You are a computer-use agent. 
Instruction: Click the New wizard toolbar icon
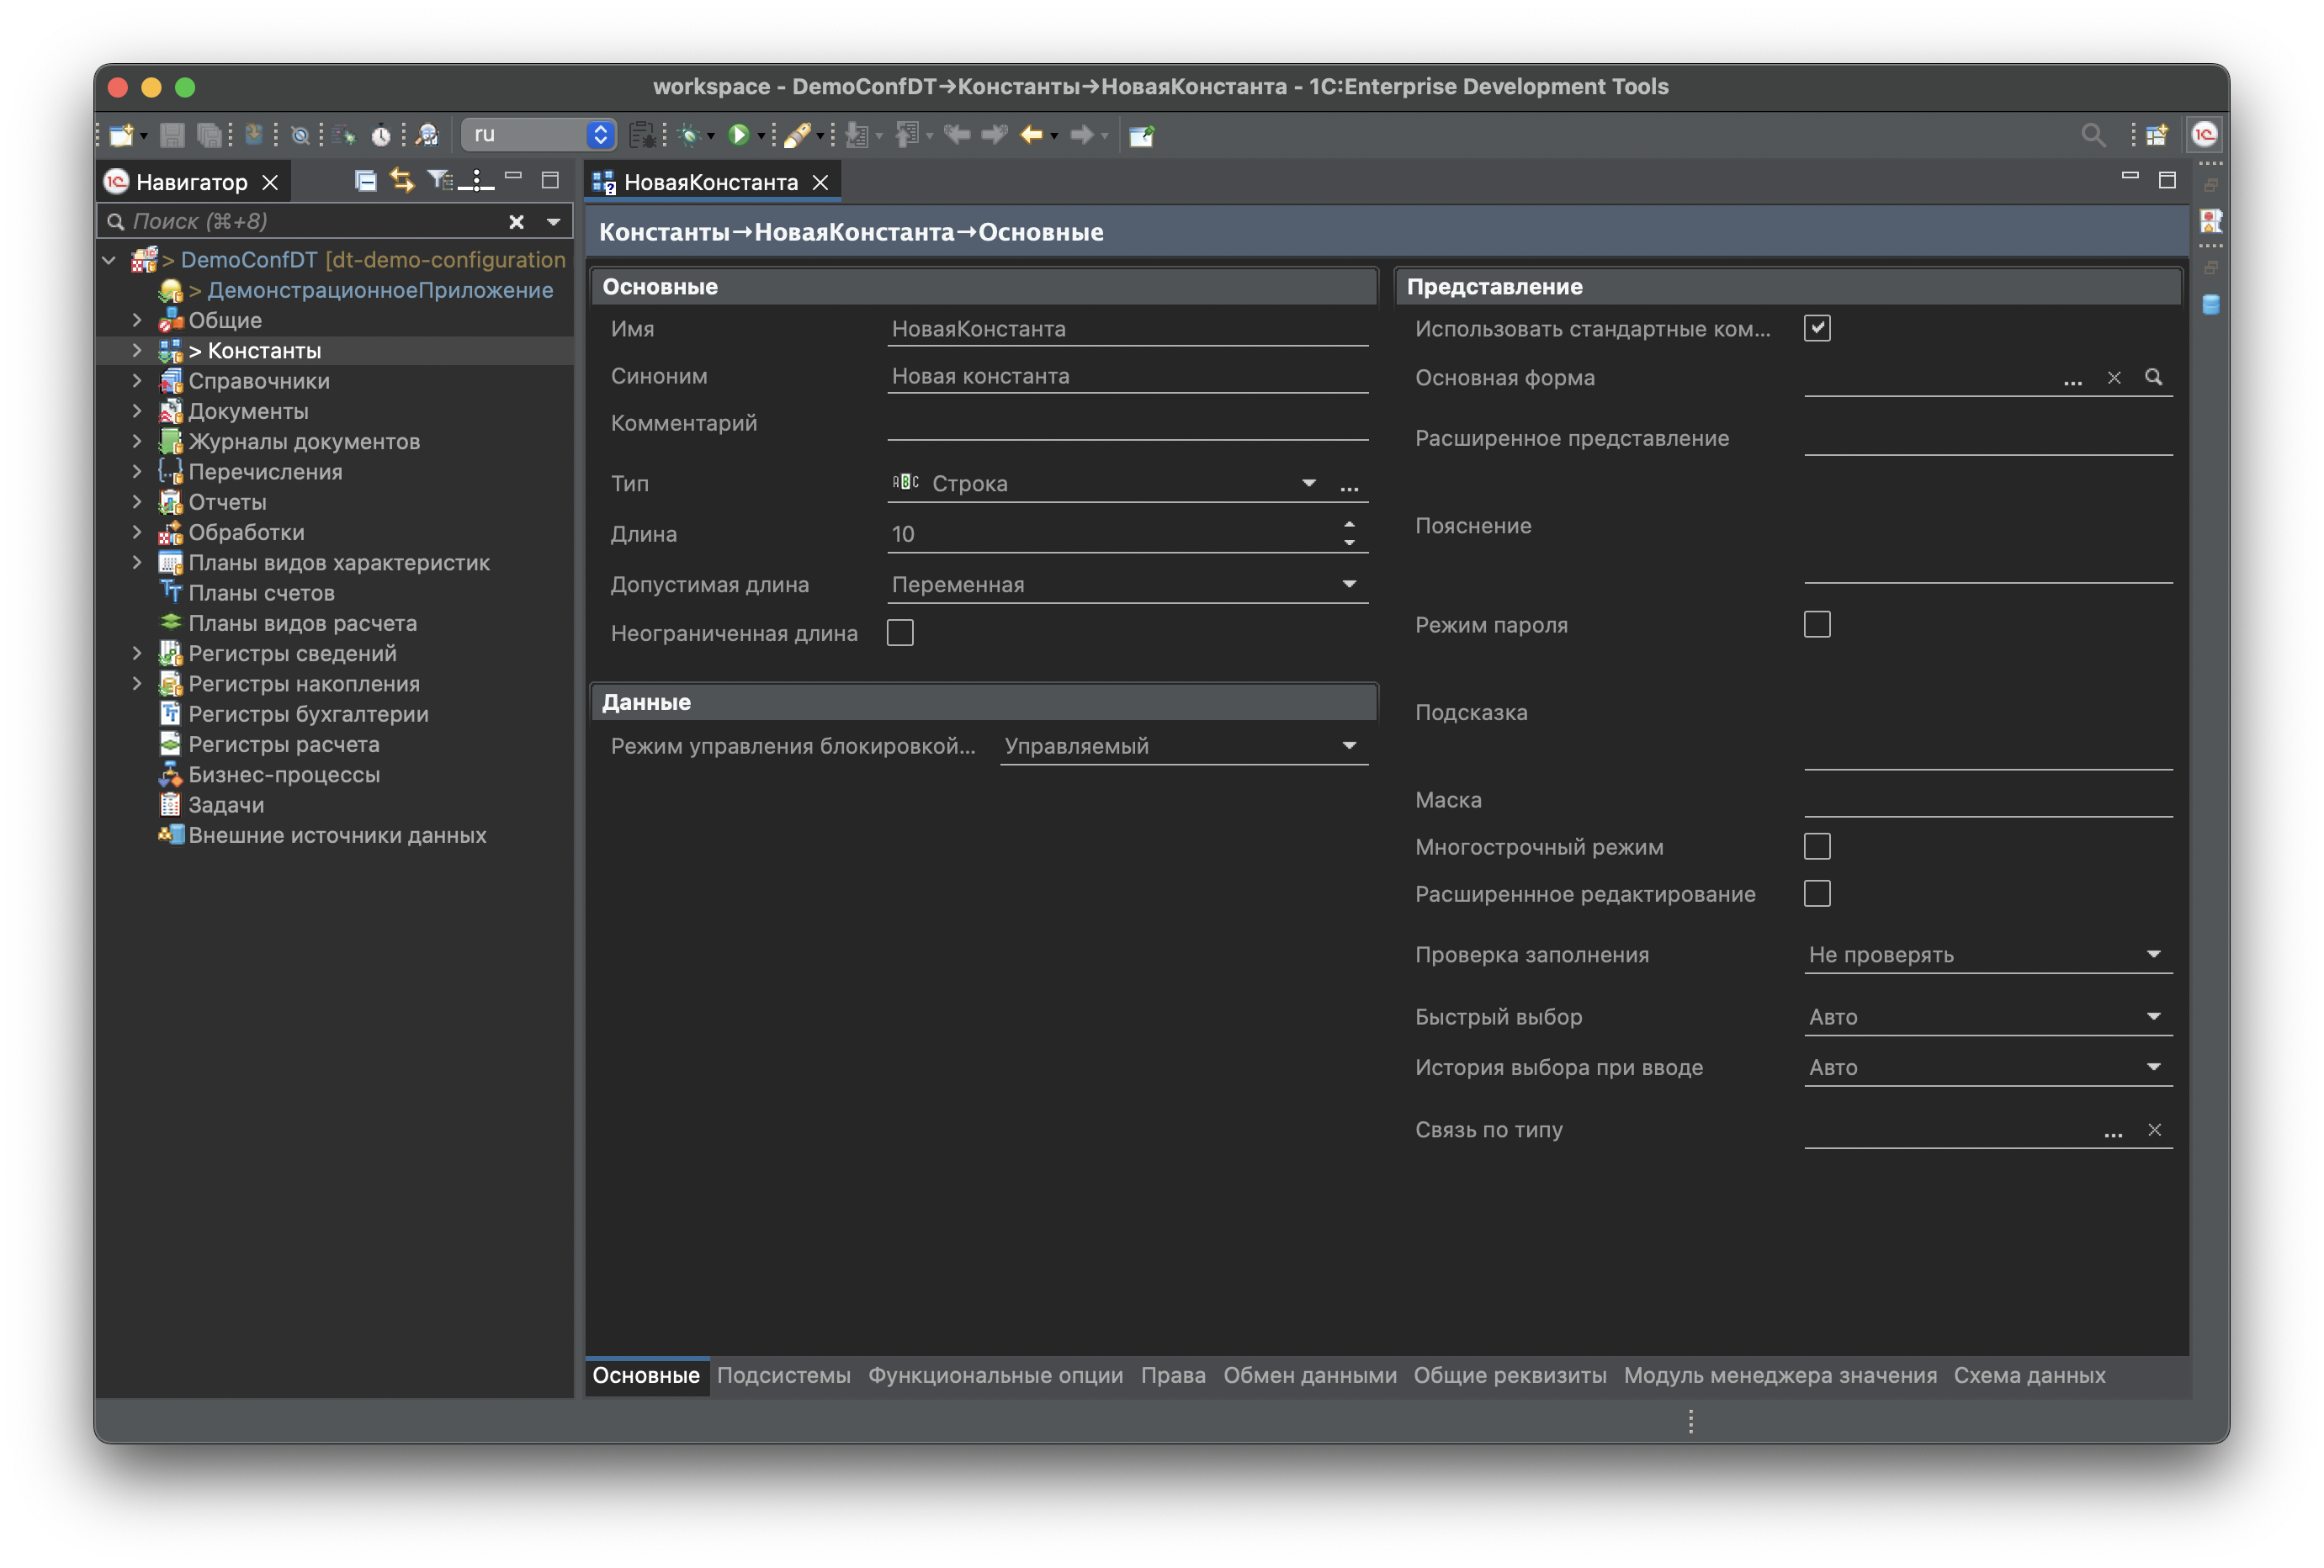coord(121,135)
